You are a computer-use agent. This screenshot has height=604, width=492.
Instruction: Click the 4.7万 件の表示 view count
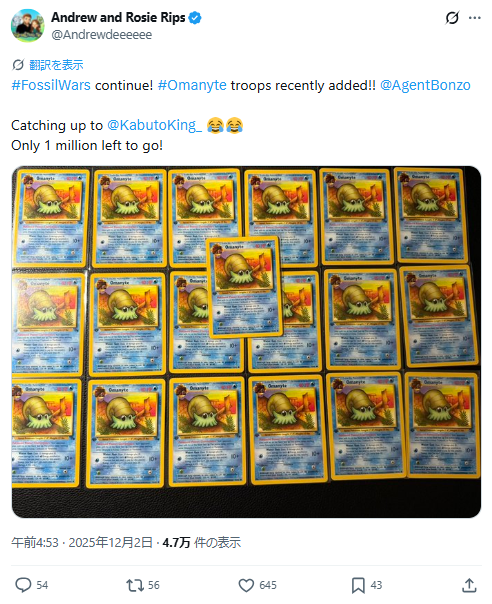202,542
